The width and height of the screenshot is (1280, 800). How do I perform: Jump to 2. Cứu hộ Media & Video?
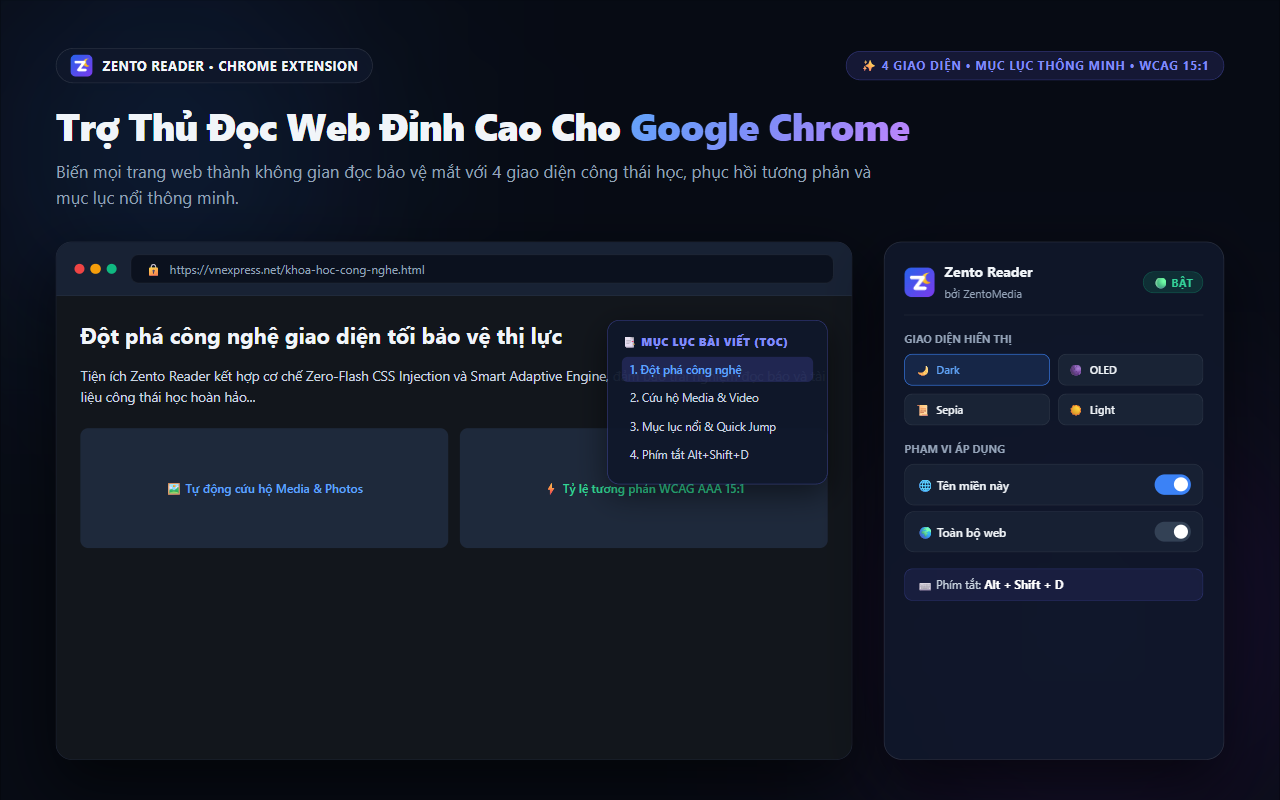(x=717, y=398)
